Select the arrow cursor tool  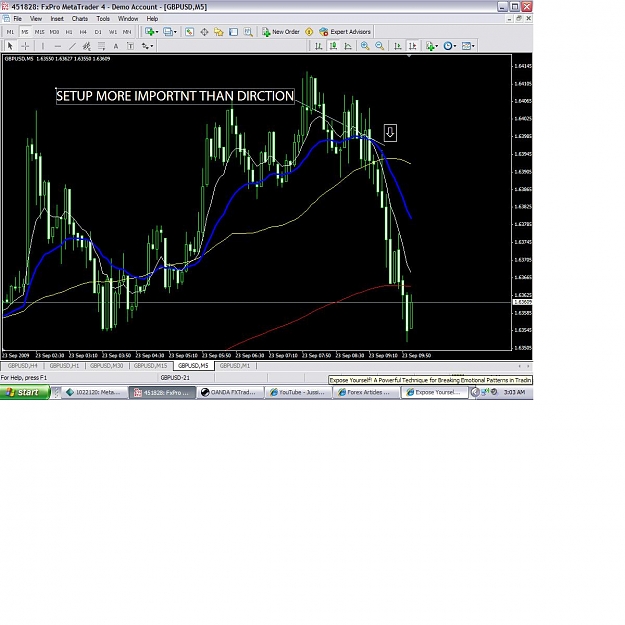pos(10,46)
